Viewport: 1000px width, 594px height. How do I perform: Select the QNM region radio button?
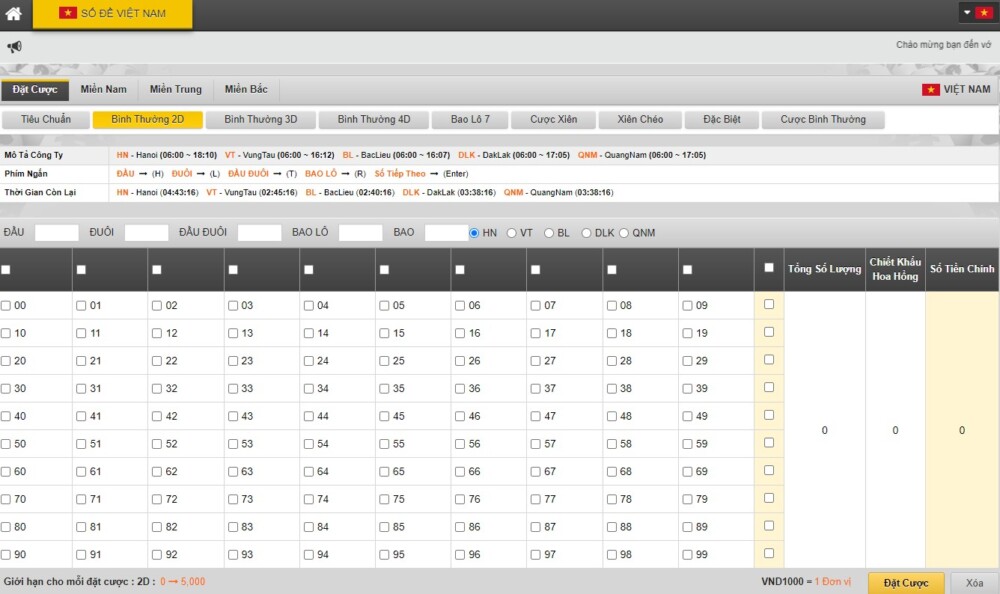pyautogui.click(x=624, y=233)
